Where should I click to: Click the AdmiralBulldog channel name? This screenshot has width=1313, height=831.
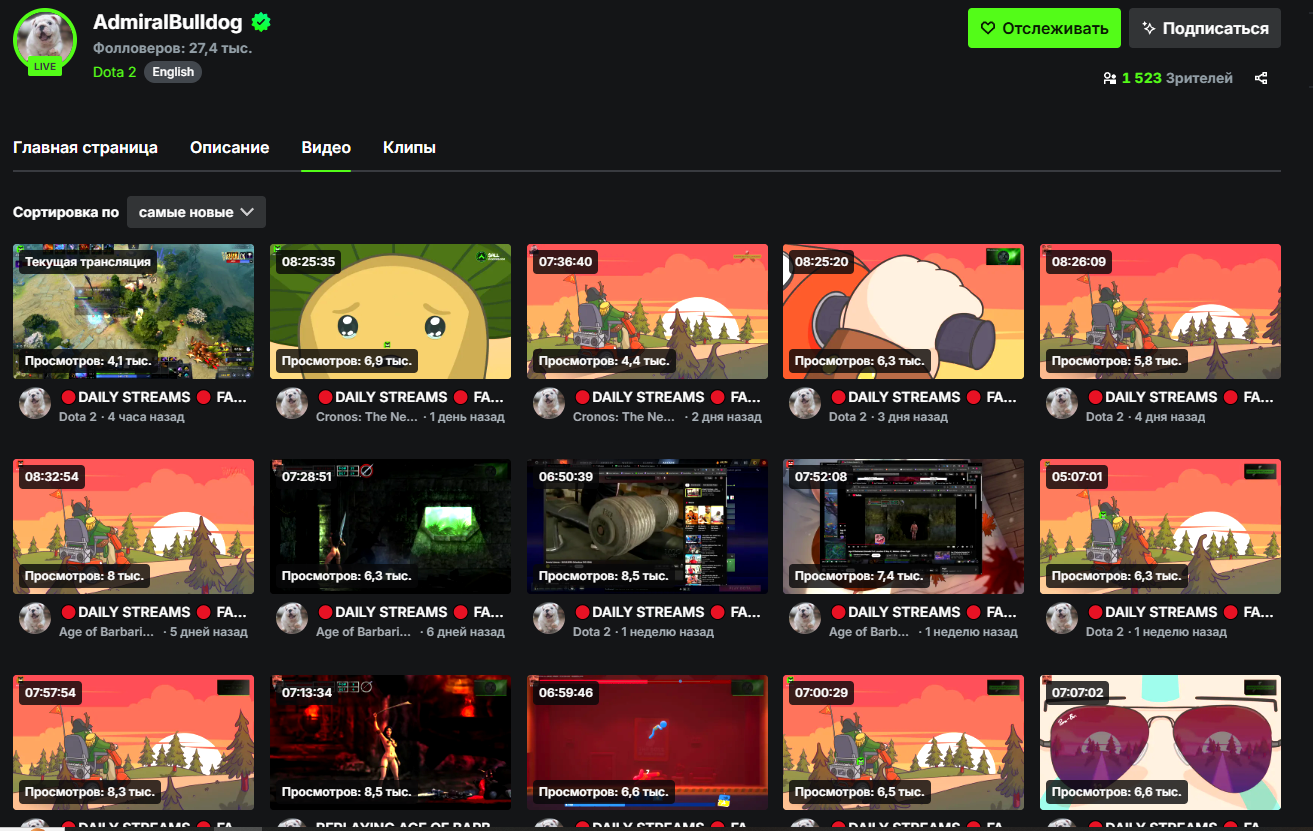tap(168, 22)
